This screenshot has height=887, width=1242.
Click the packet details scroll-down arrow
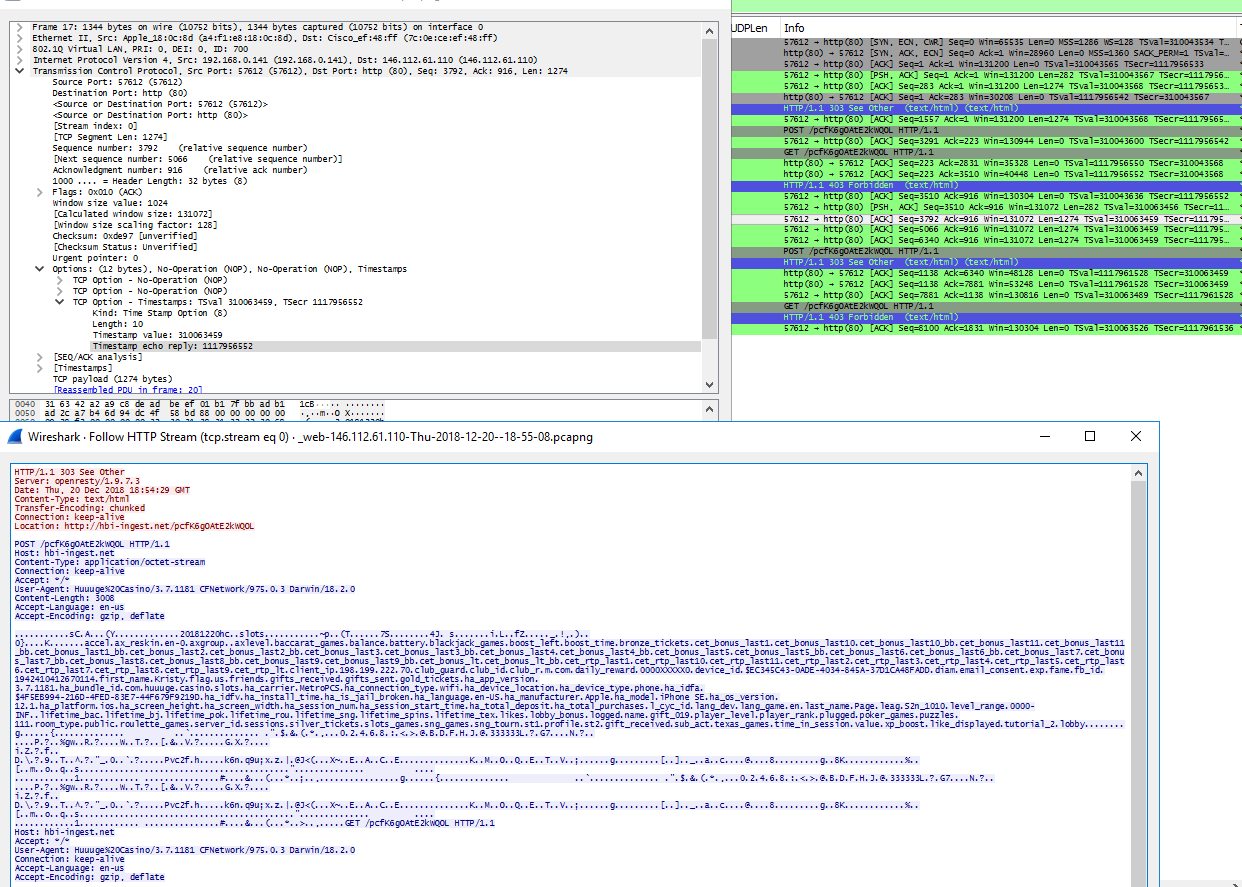click(x=709, y=385)
